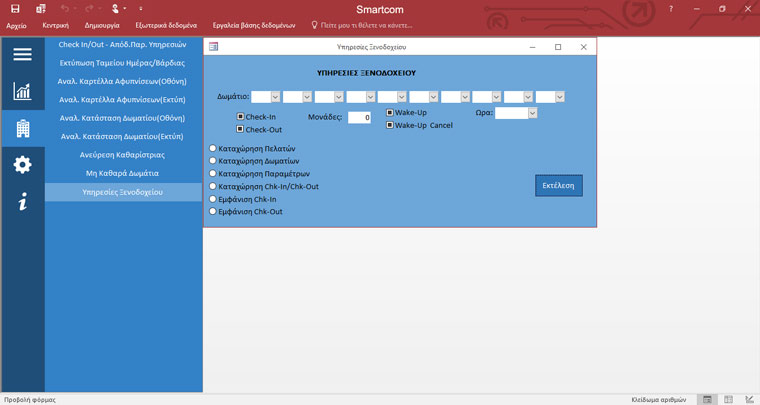Image resolution: width=760 pixels, height=405 pixels.
Task: Click the info icon in sidebar
Action: (22, 202)
